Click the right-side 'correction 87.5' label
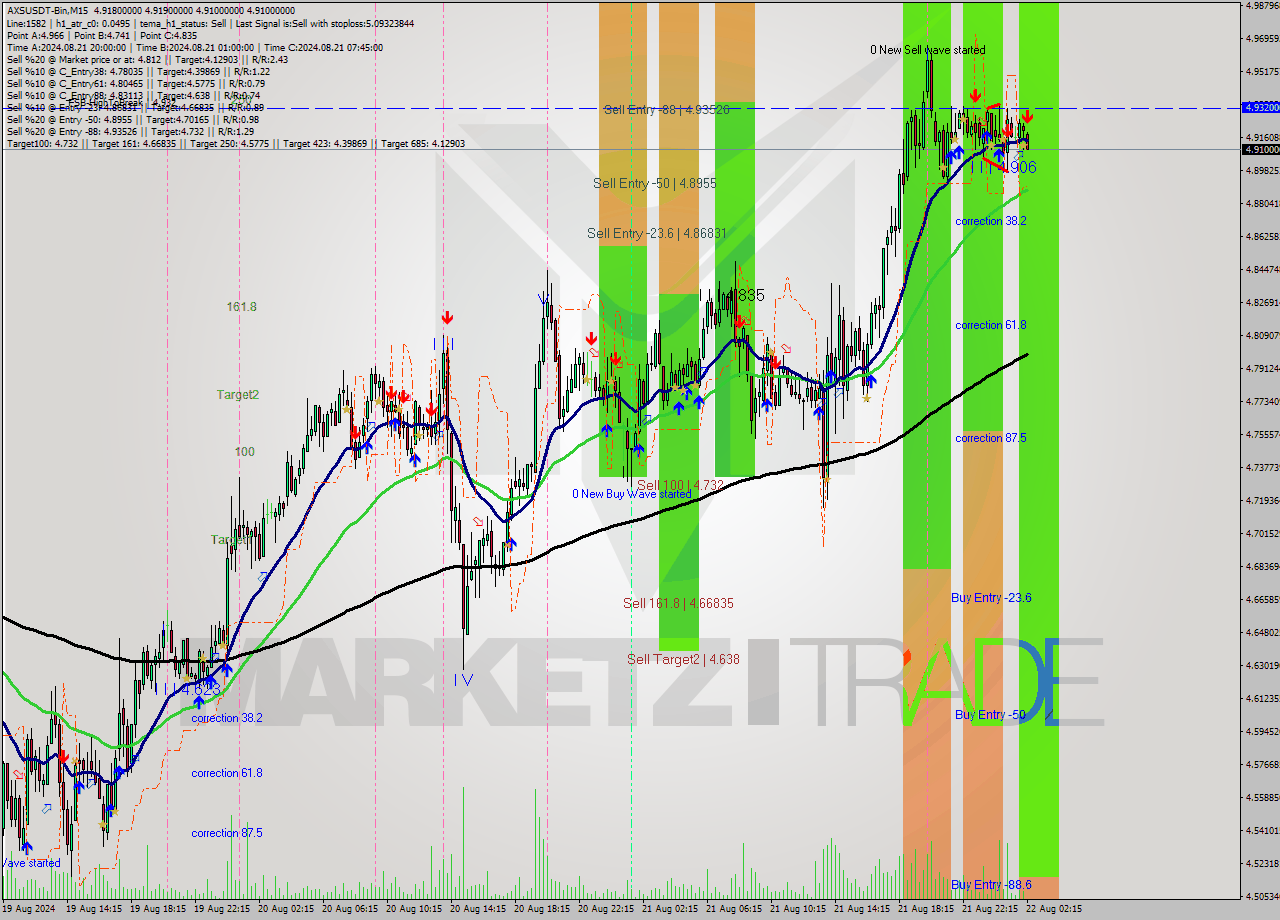Viewport: 1280px width, 920px height. coord(990,438)
